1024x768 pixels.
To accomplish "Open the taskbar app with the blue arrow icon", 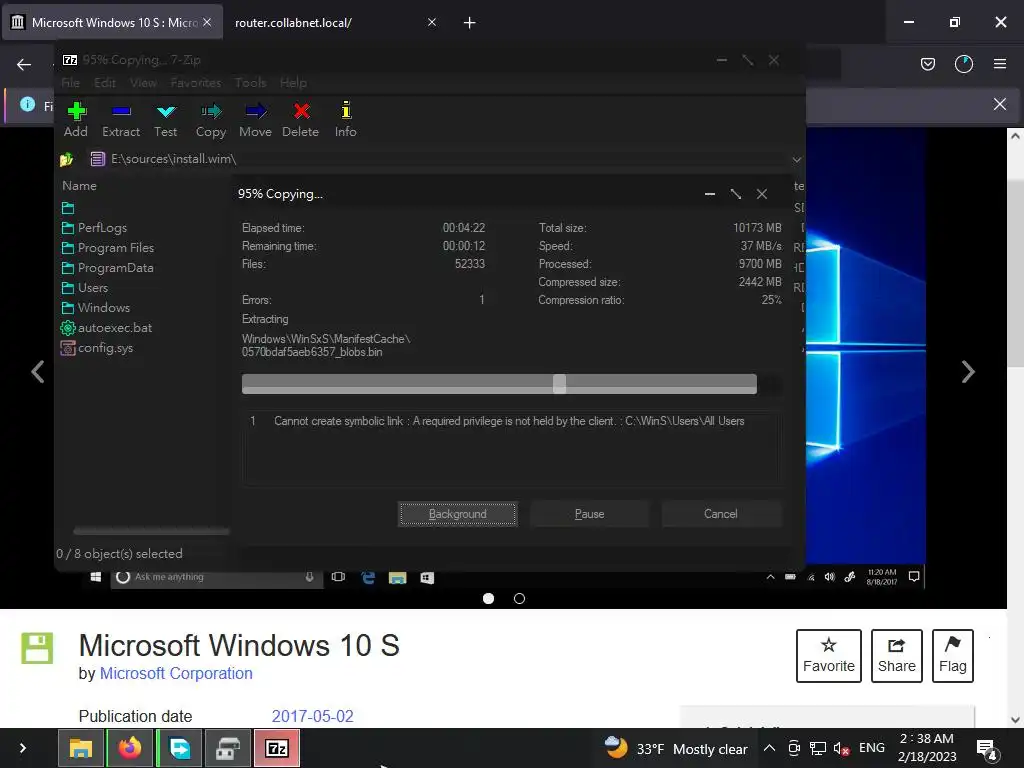I will click(x=179, y=748).
